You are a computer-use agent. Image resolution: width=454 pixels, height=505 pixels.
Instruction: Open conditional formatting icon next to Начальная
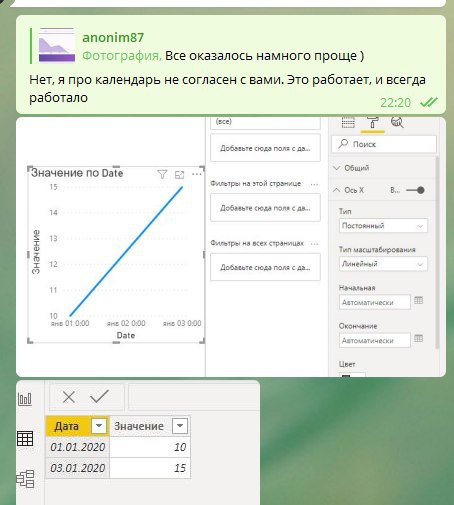coord(419,300)
